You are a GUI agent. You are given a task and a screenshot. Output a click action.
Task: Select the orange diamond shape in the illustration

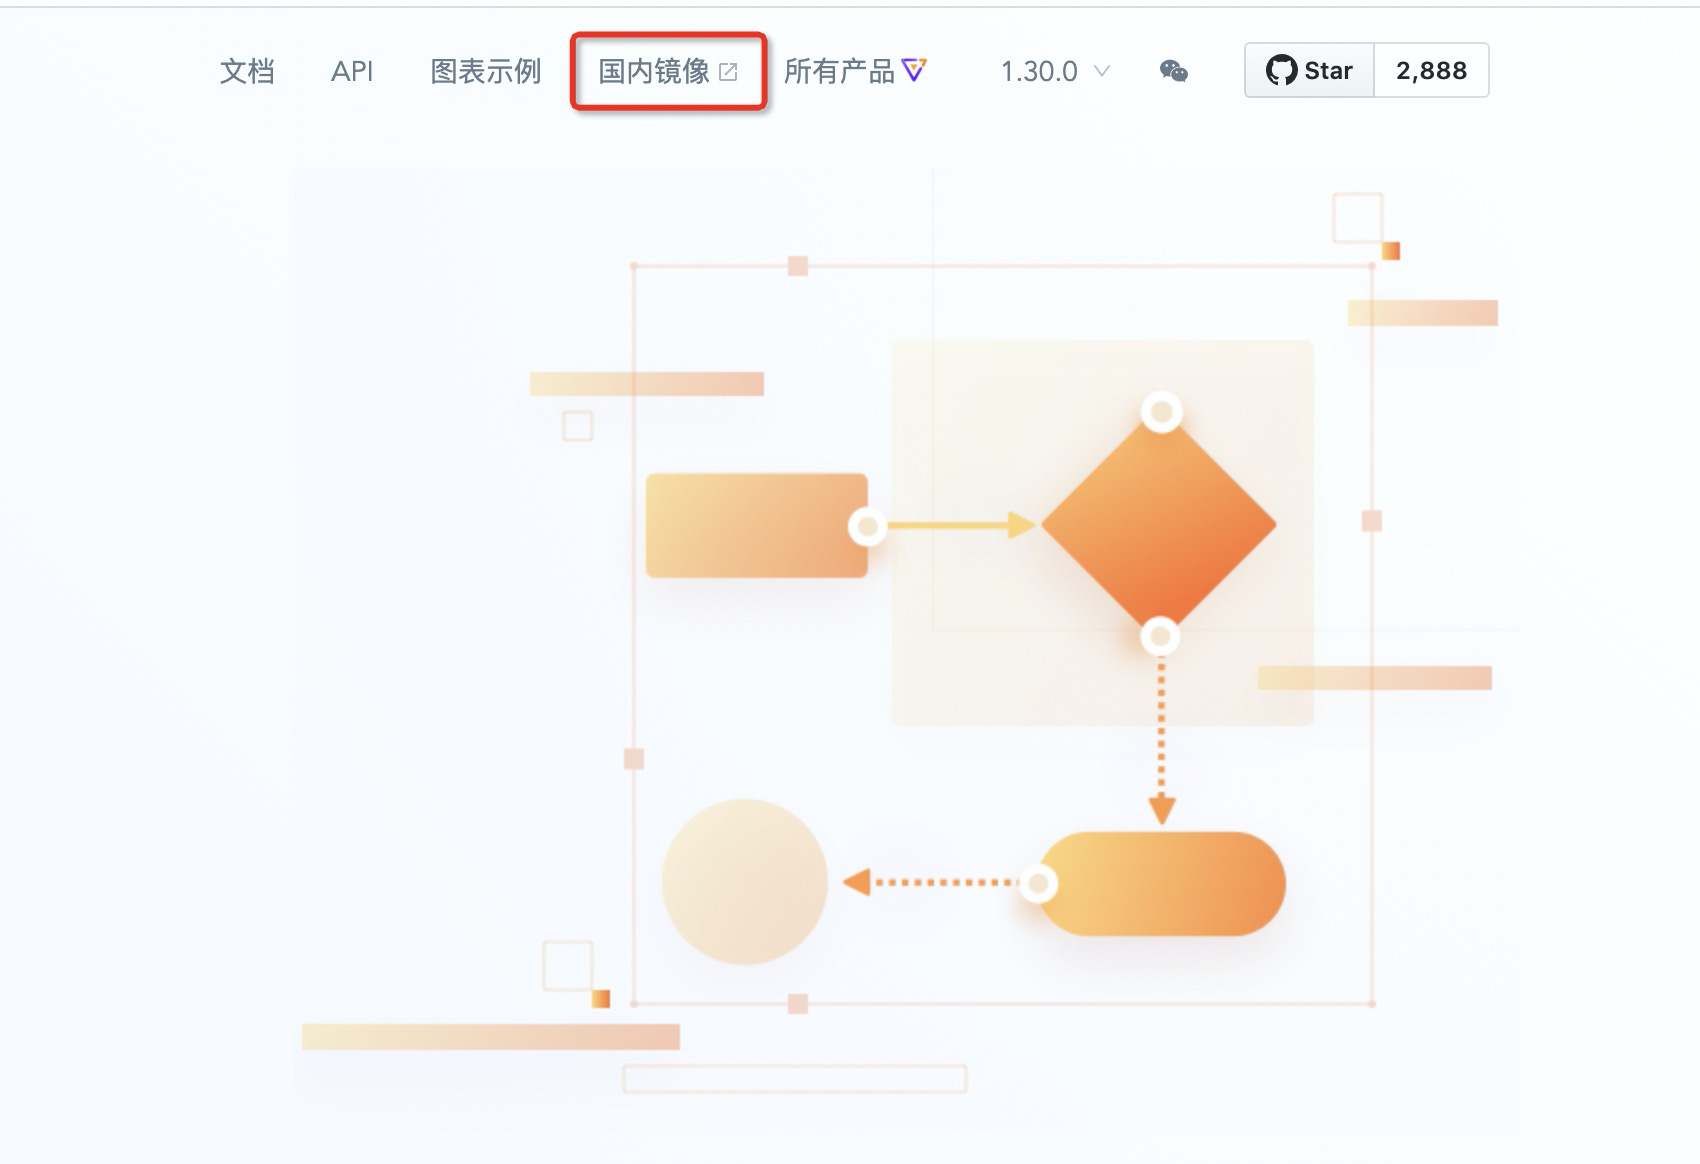click(x=1160, y=523)
